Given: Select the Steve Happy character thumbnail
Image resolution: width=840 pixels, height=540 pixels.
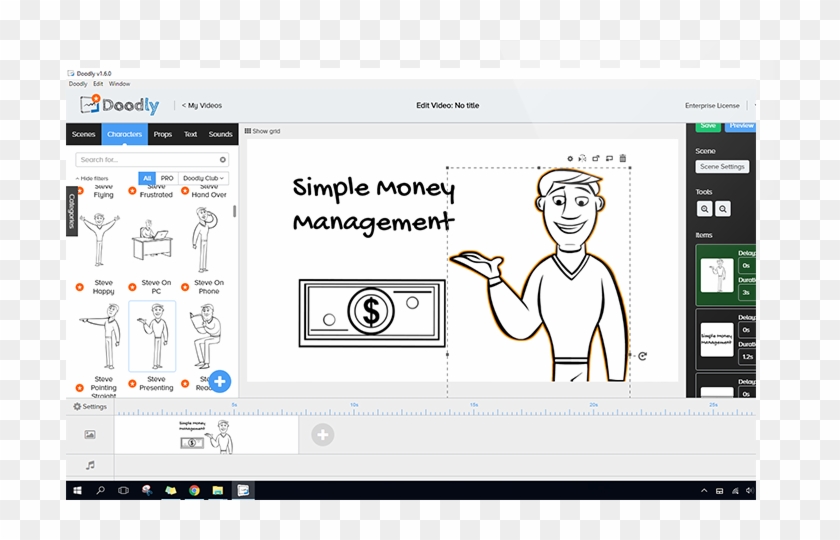Looking at the screenshot, I should (100, 239).
